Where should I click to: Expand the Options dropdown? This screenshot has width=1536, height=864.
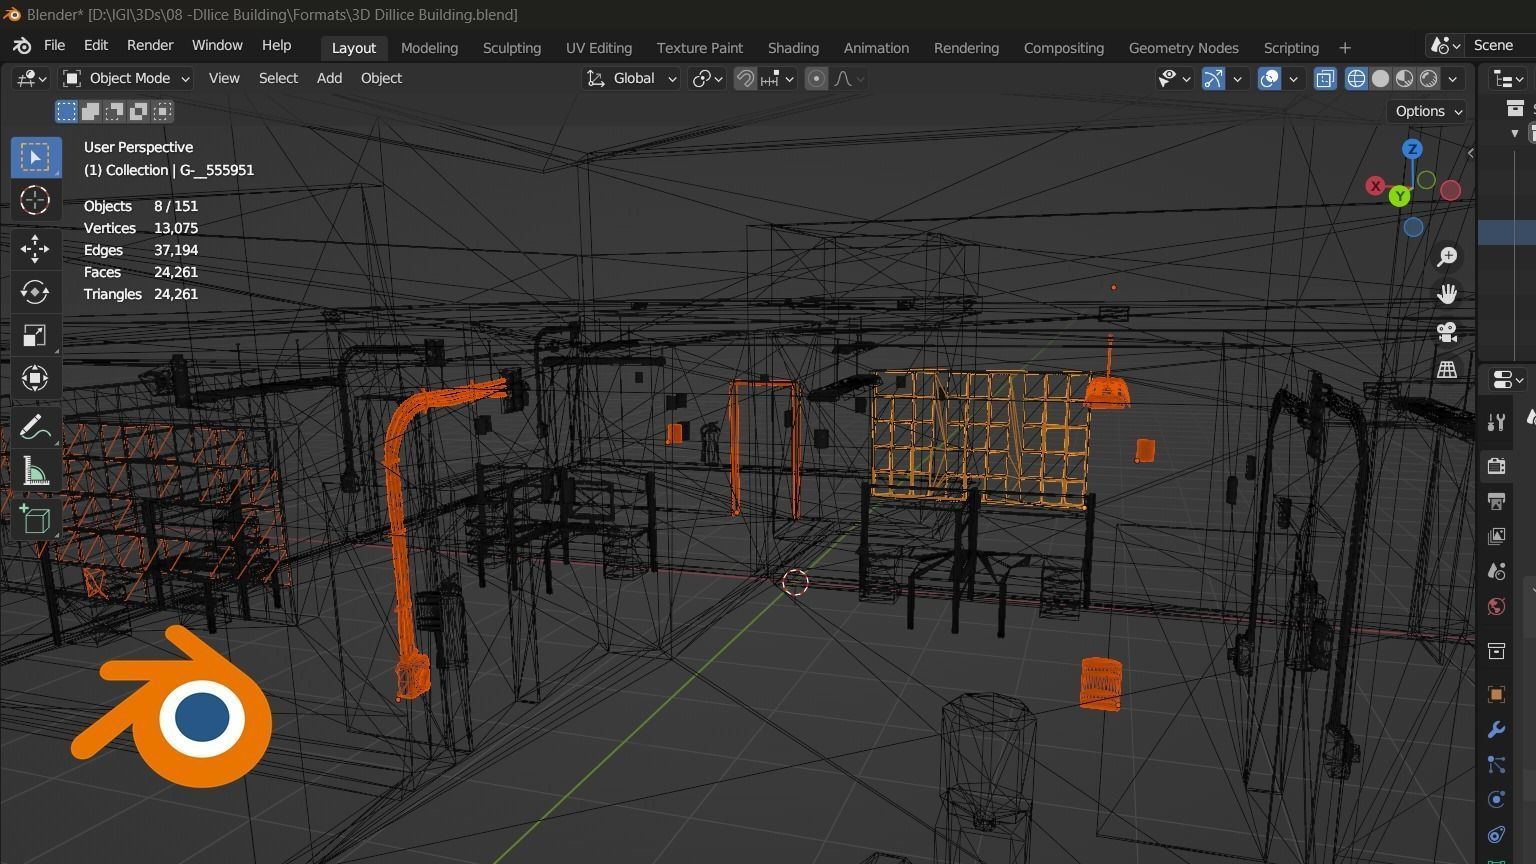tap(1428, 111)
